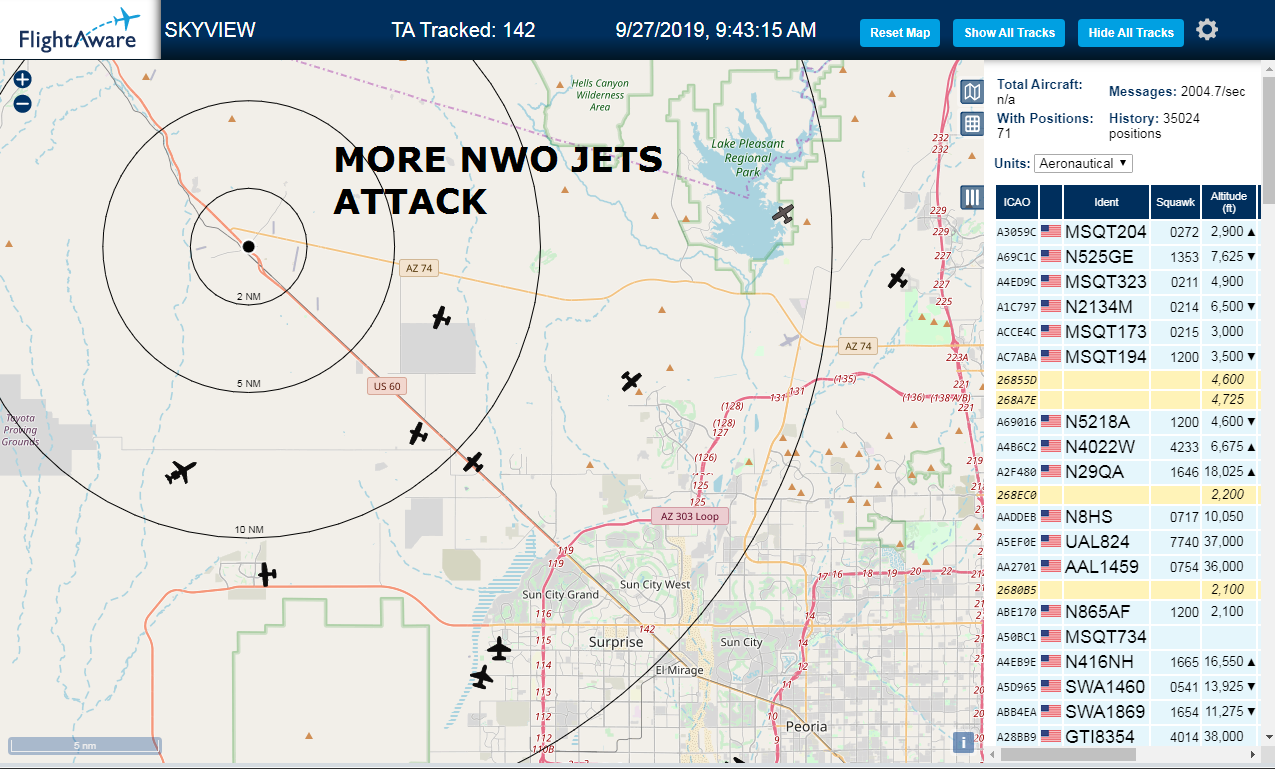Image resolution: width=1275 pixels, height=769 pixels.
Task: Click Reset Map button
Action: tap(900, 33)
